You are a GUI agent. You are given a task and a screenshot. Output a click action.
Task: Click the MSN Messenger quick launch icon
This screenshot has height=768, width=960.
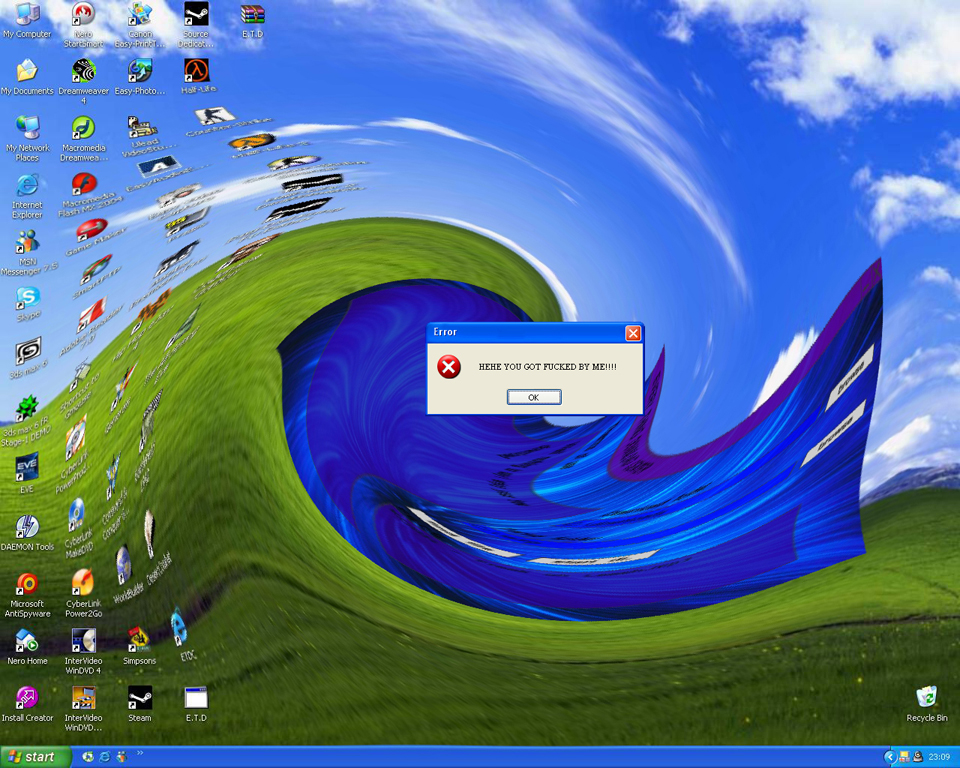coord(122,757)
